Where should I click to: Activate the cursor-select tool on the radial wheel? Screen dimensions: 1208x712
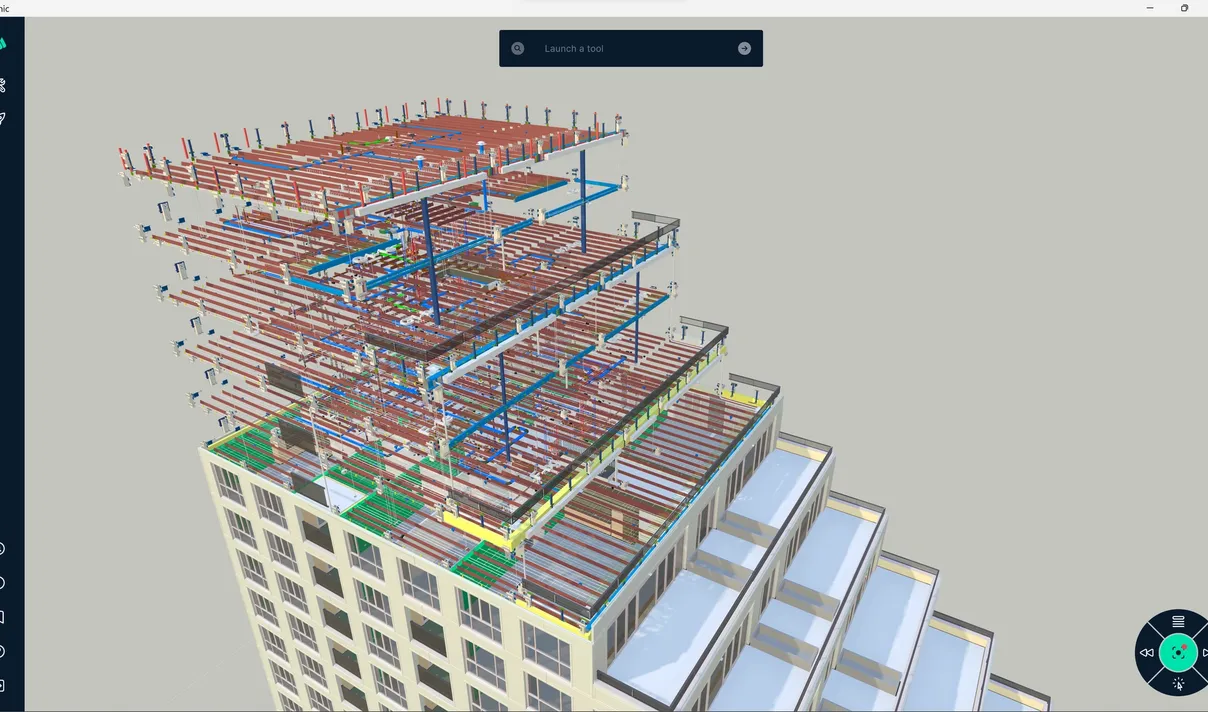click(x=1178, y=685)
